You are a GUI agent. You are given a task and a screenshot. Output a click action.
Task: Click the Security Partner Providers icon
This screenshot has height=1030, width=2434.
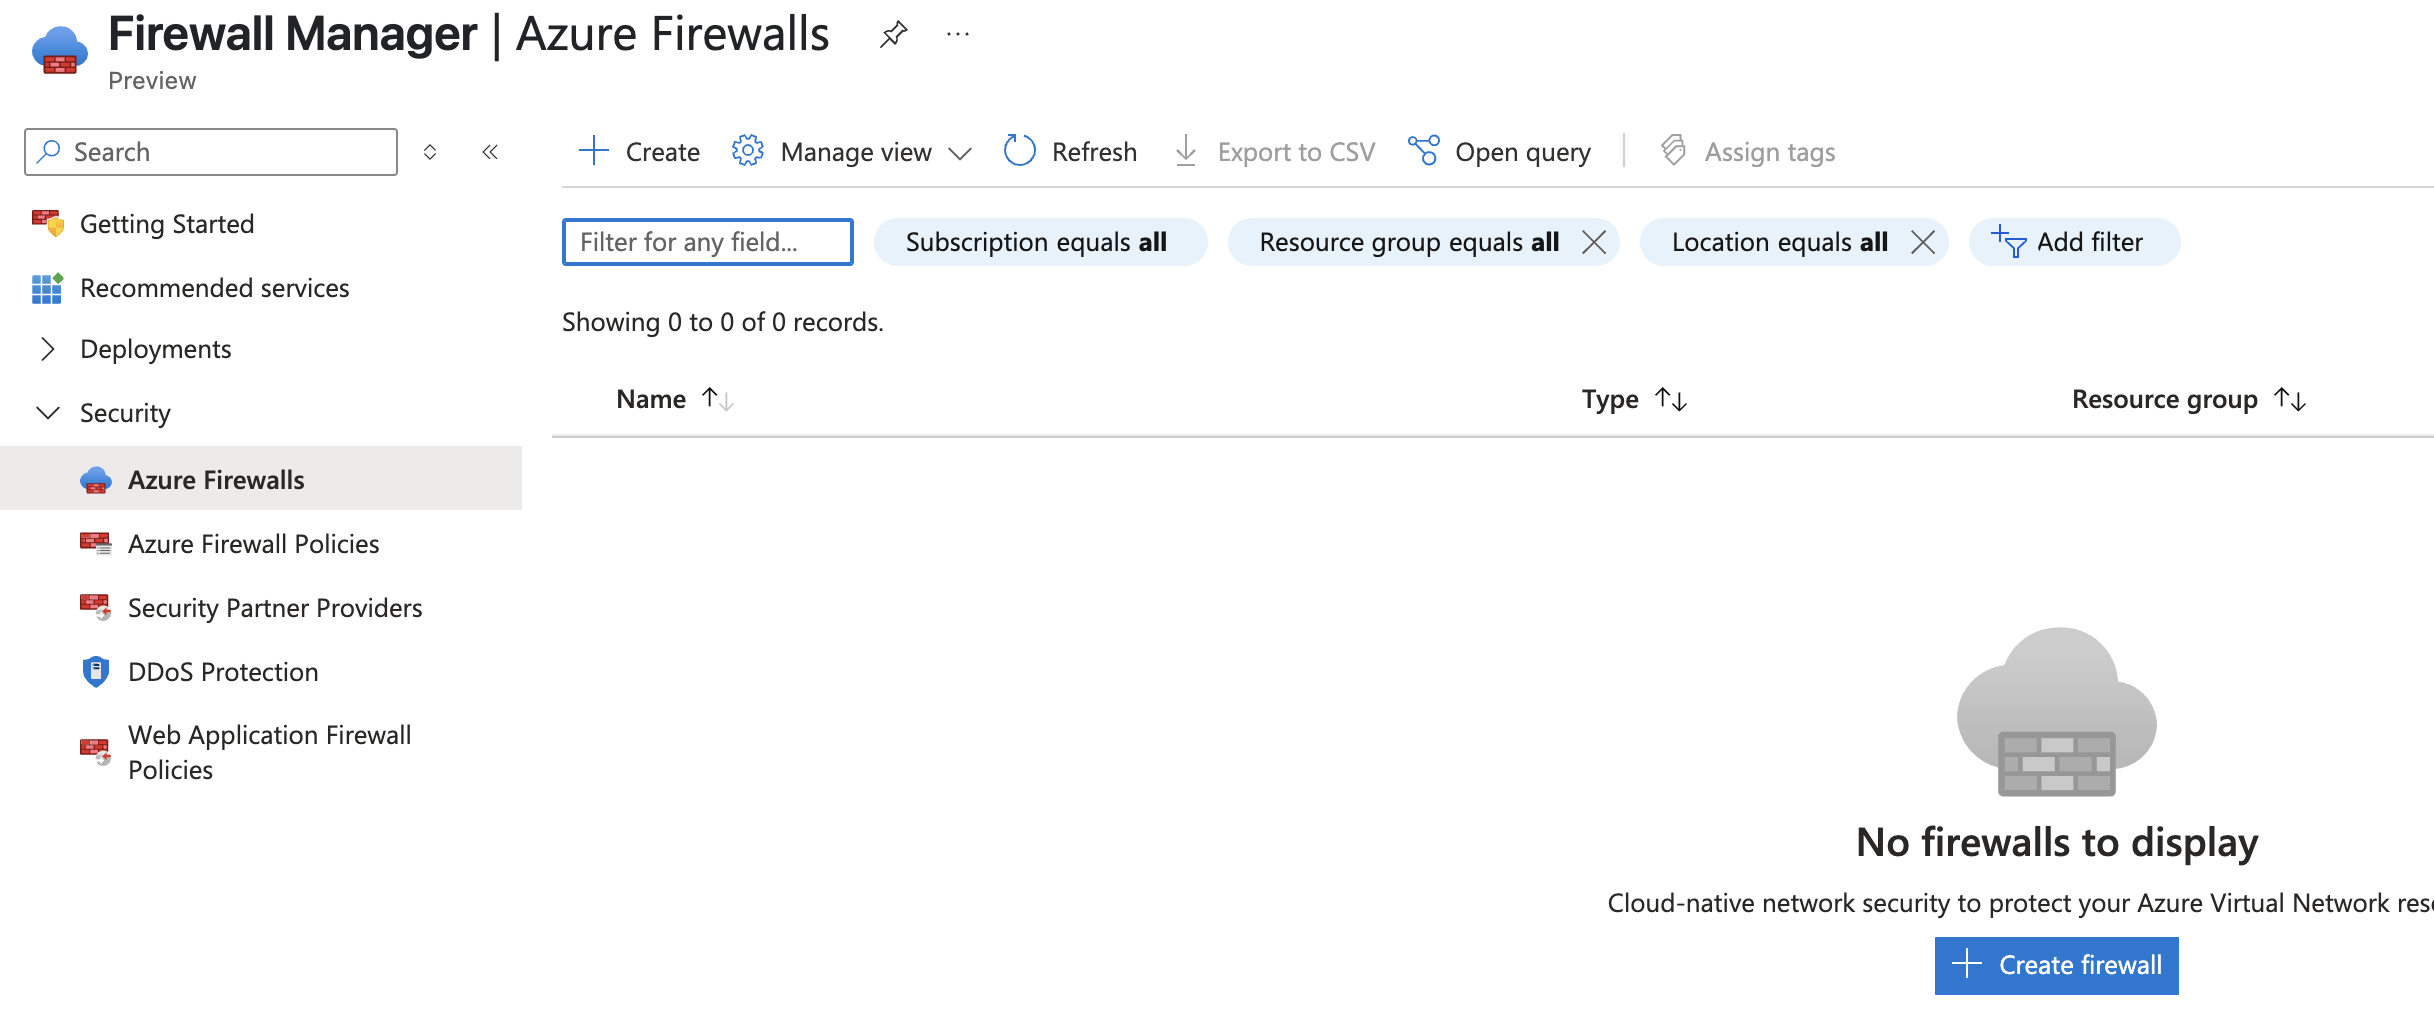pyautogui.click(x=96, y=608)
